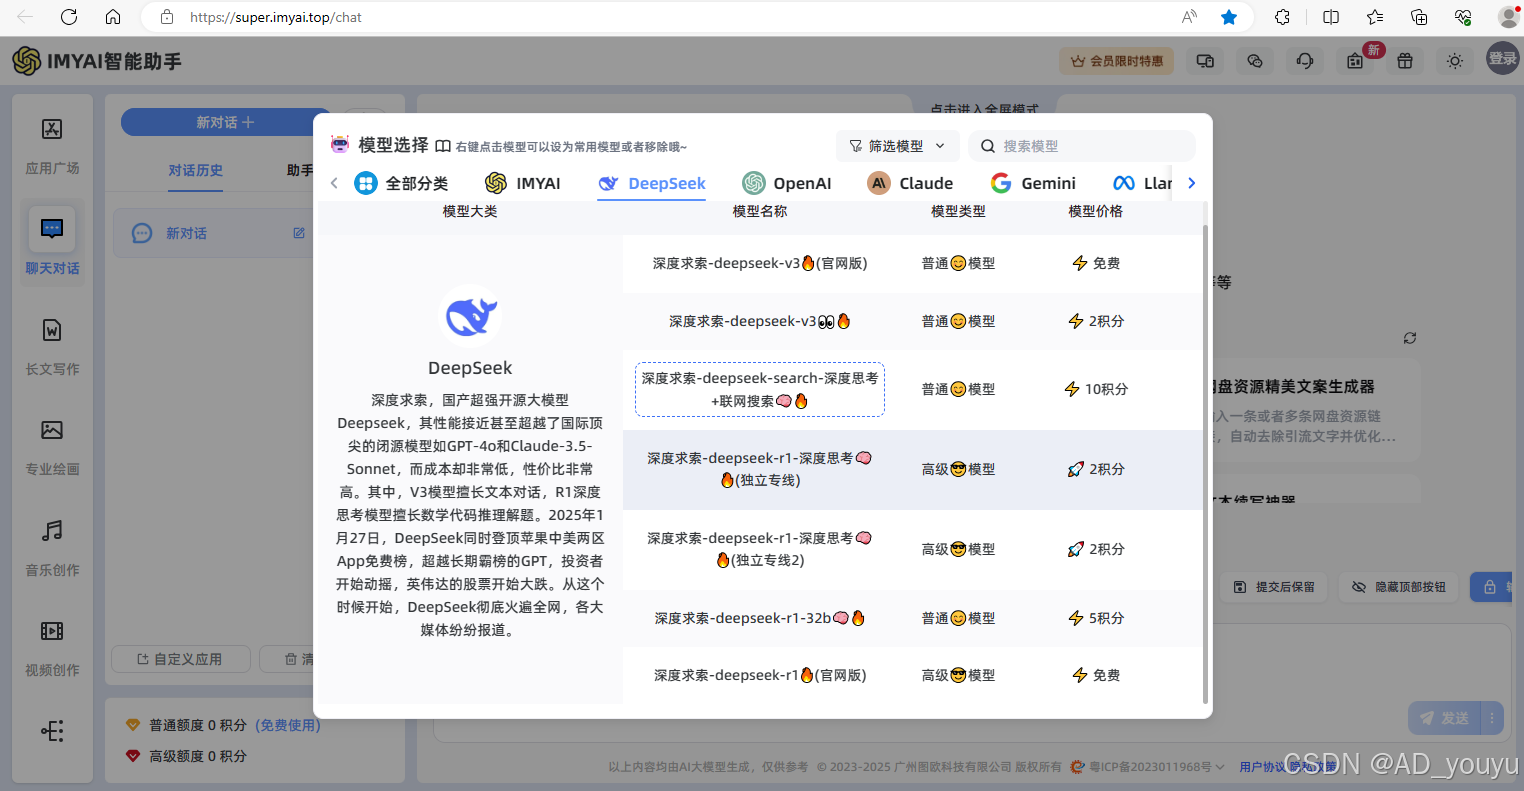Switch to the Gemini model tab
Viewport: 1524px width, 791px height.
point(1033,183)
